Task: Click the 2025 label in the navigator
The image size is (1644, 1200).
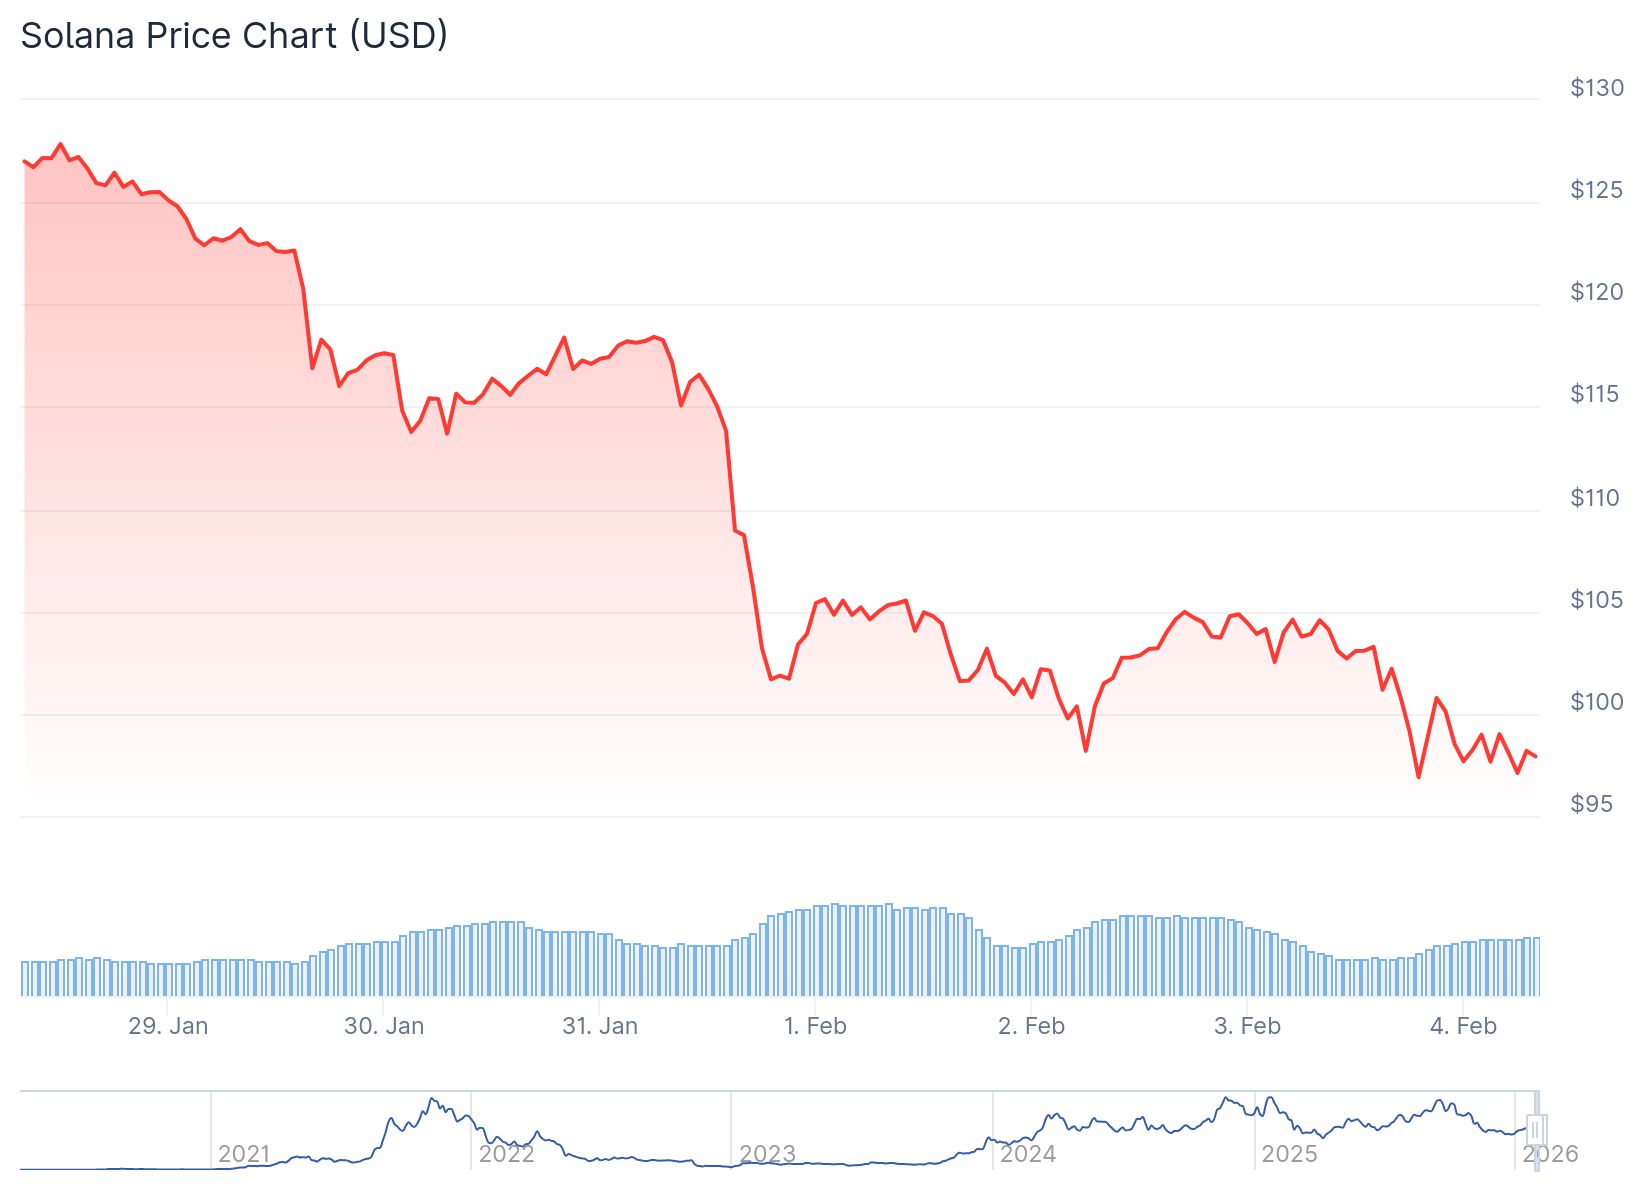Action: tap(1289, 1154)
